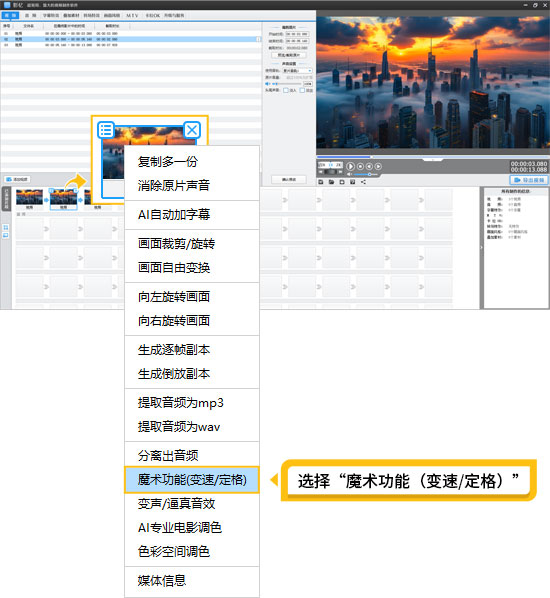Select the first video thumbnail in the timeline
550x598 pixels.
[29, 197]
